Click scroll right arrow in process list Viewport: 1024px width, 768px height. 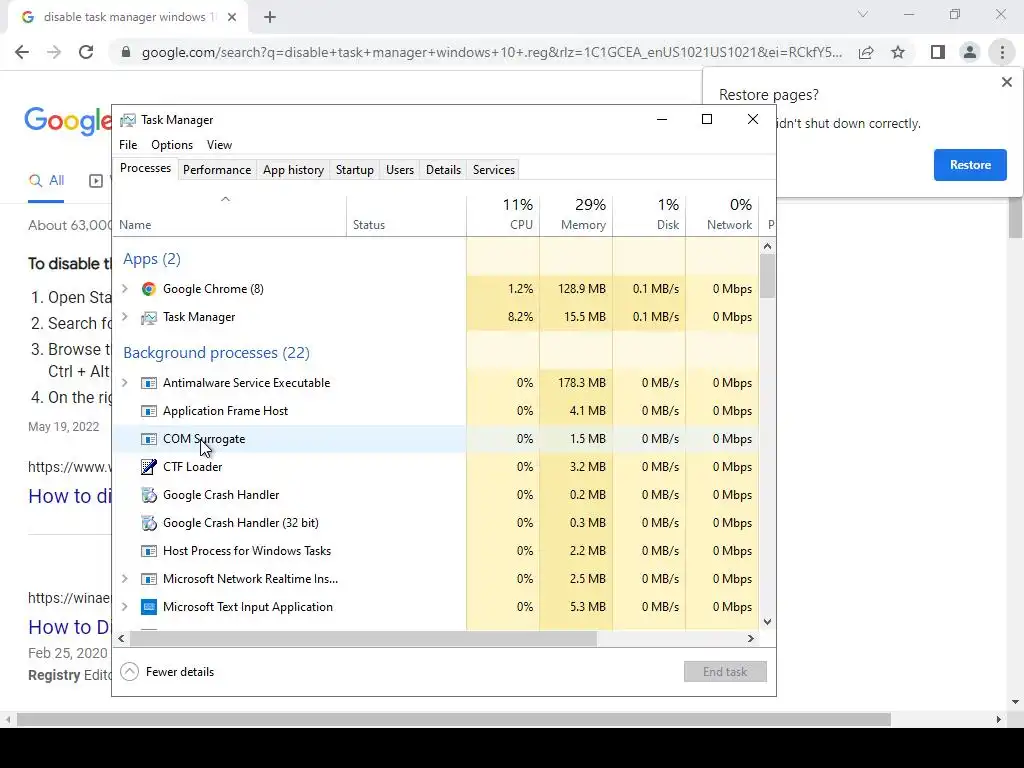[751, 639]
